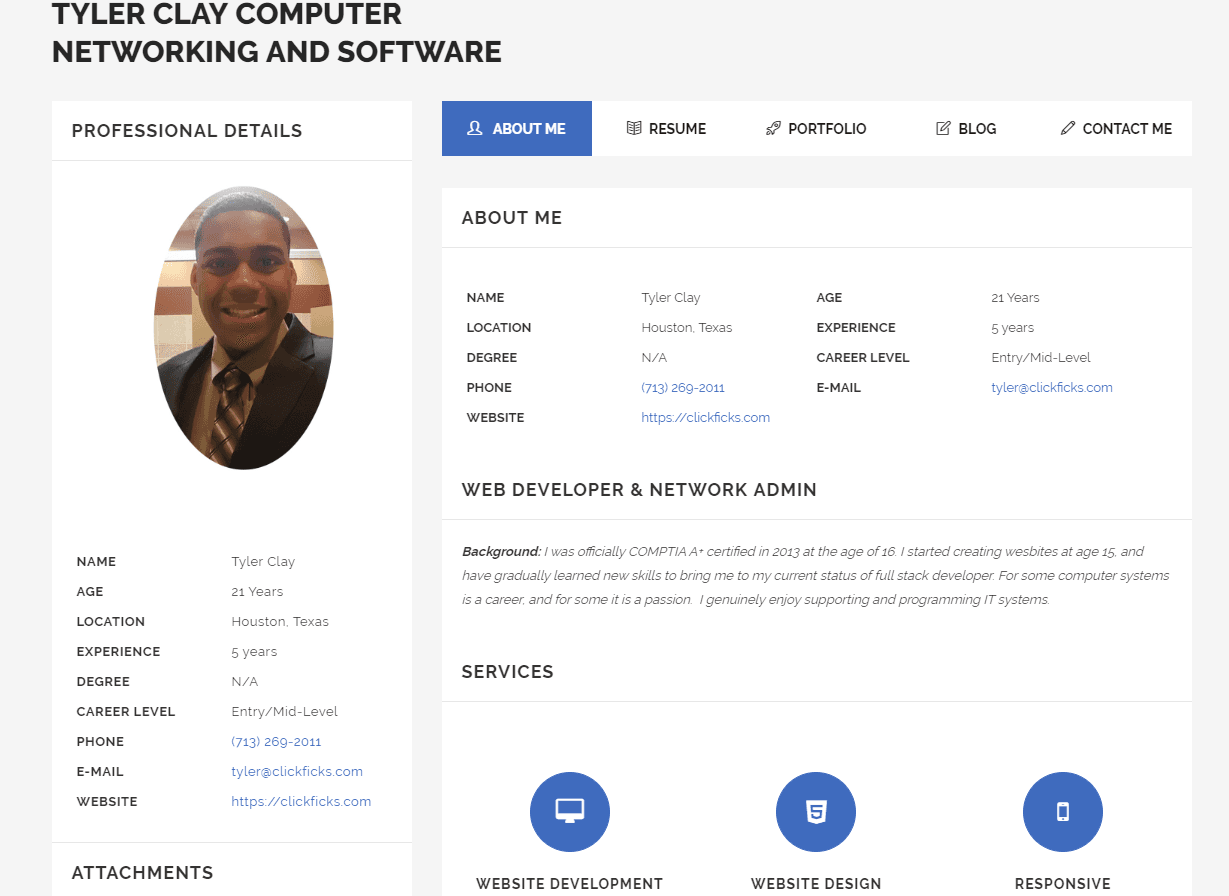
Task: Click the sidebar e-mail address link
Action: click(297, 772)
